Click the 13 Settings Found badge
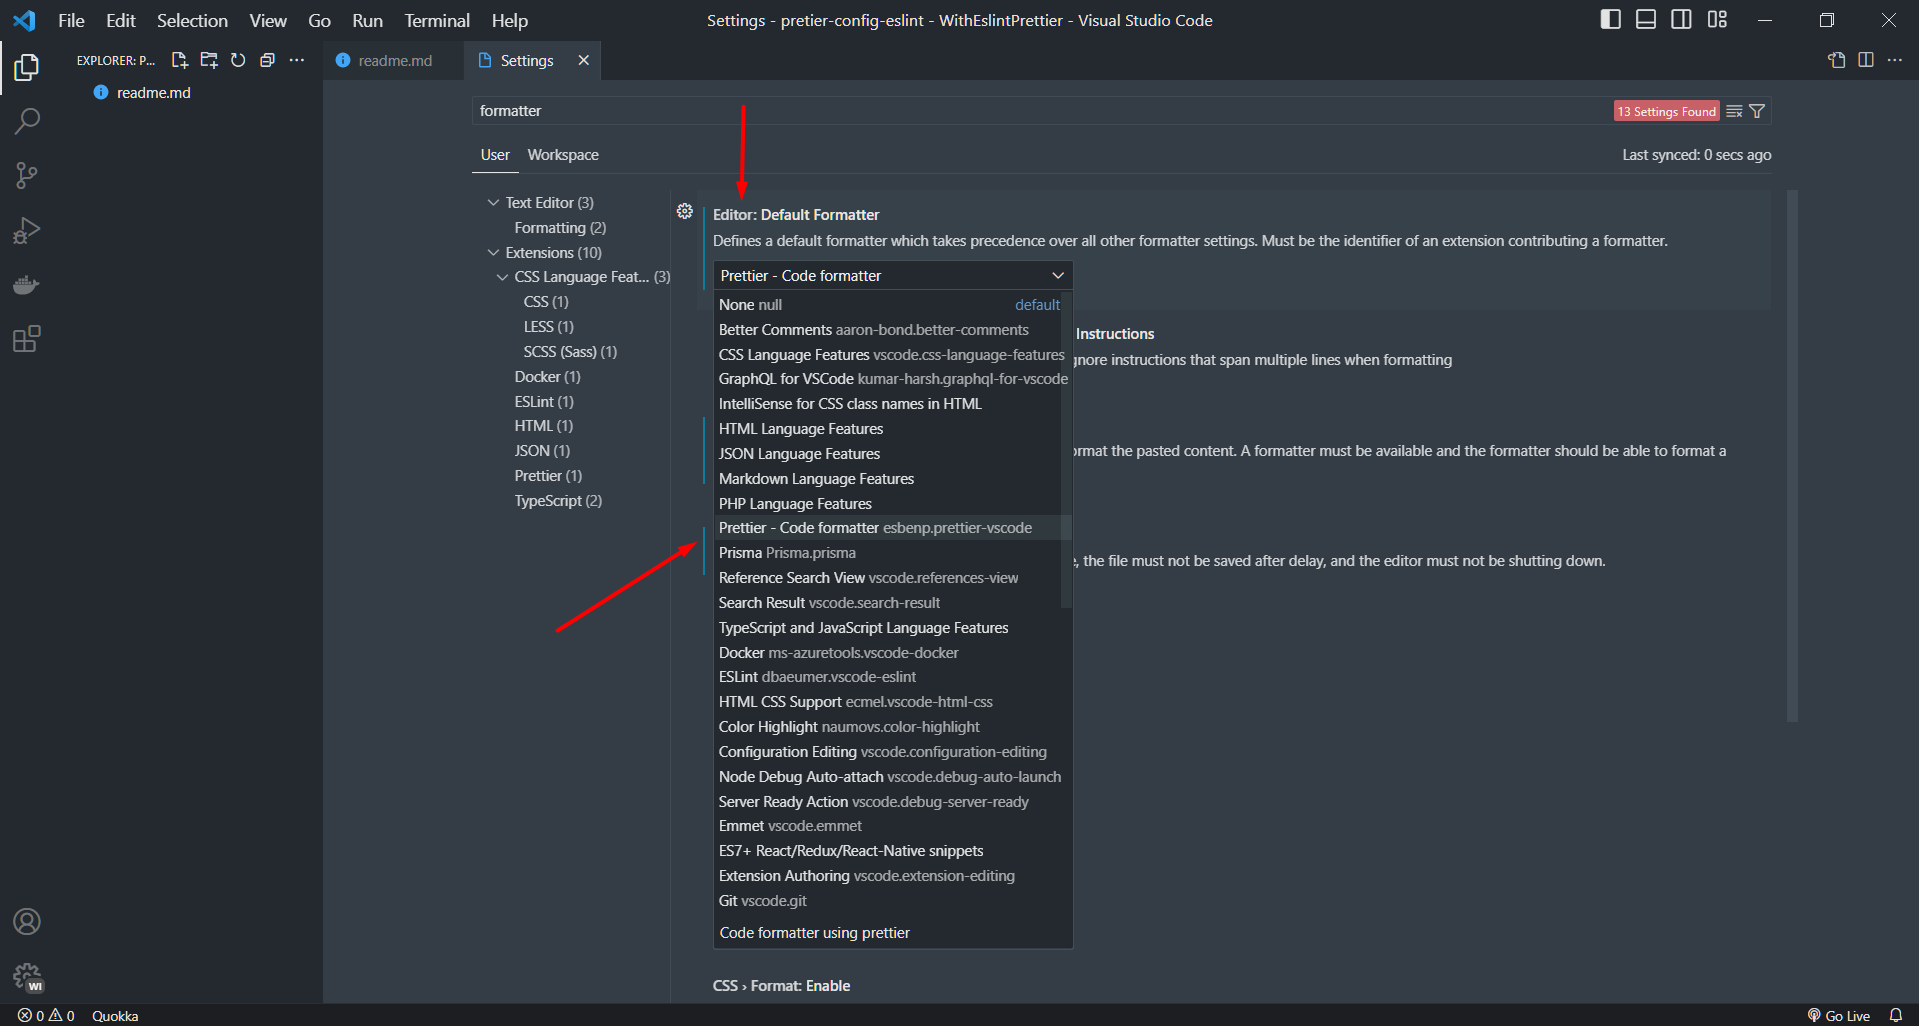The height and width of the screenshot is (1026, 1919). pyautogui.click(x=1666, y=111)
